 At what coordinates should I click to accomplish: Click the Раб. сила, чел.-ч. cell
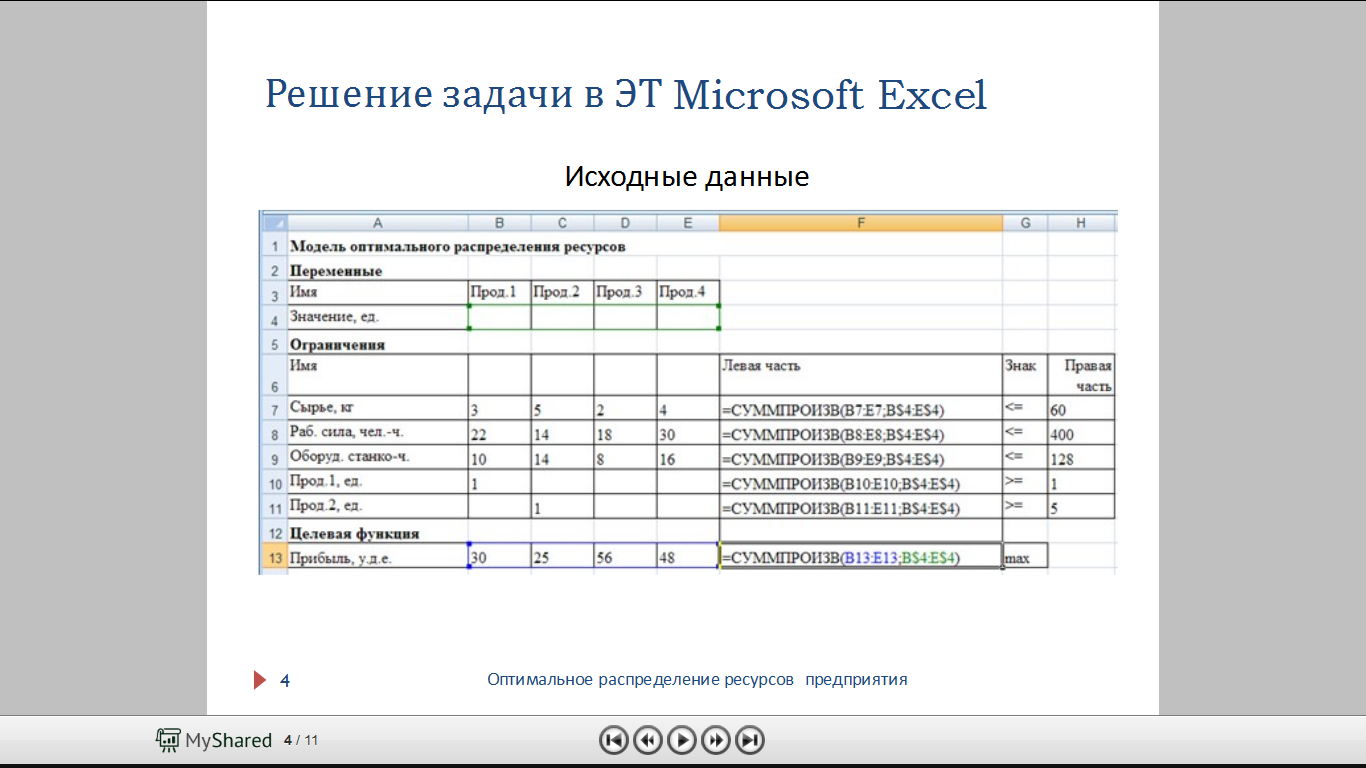[x=377, y=433]
